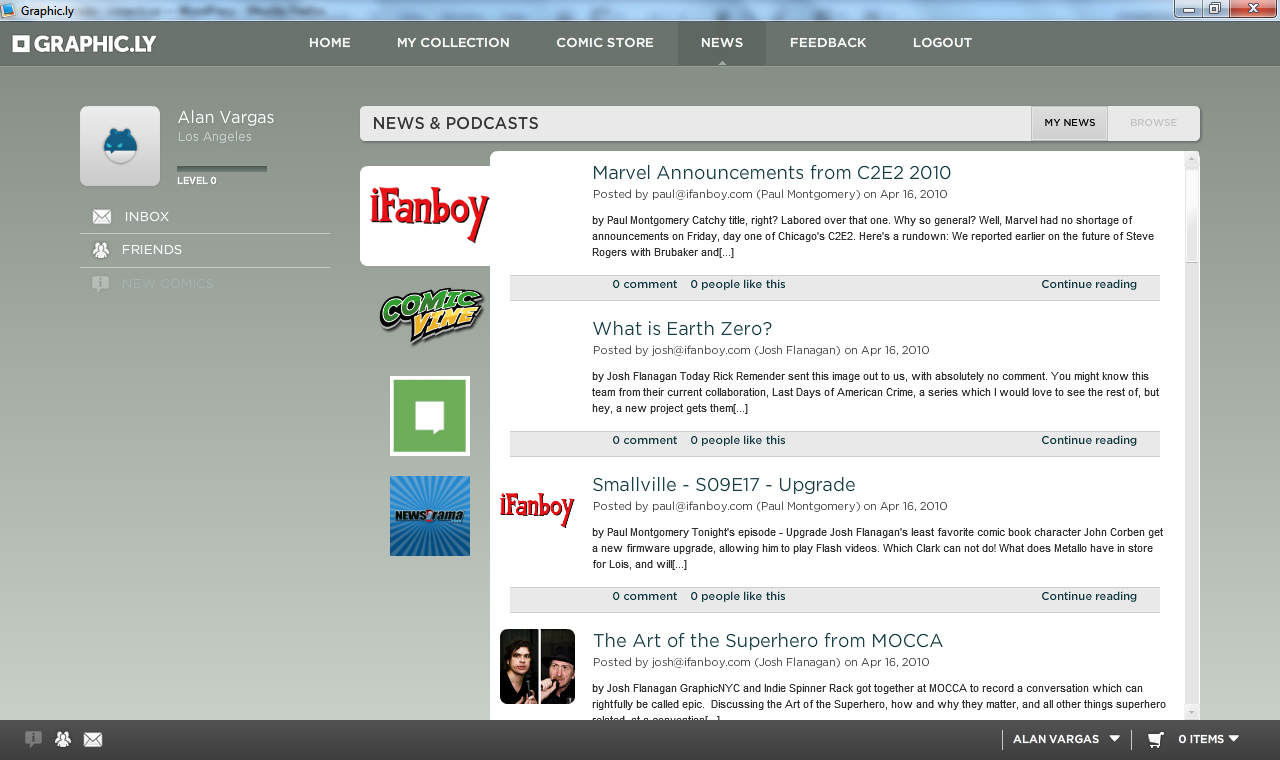Click Continue reading for Earth Zero post

pos(1089,441)
